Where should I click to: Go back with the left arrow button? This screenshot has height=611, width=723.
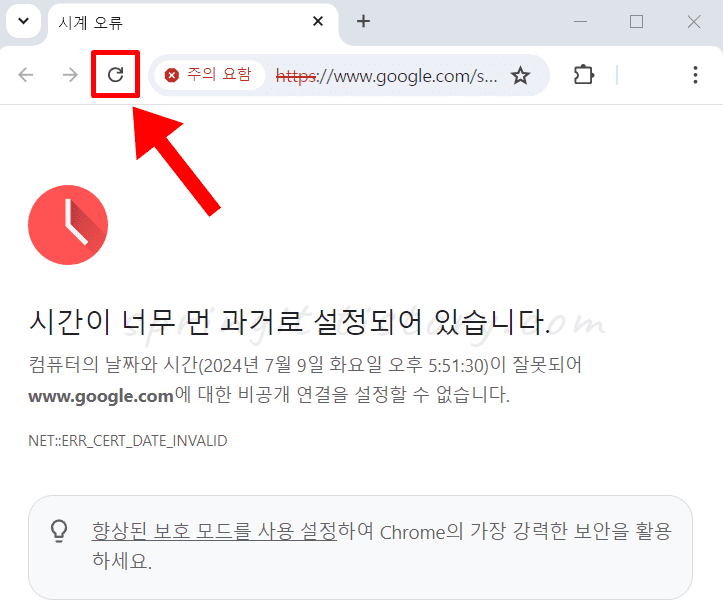tap(26, 74)
